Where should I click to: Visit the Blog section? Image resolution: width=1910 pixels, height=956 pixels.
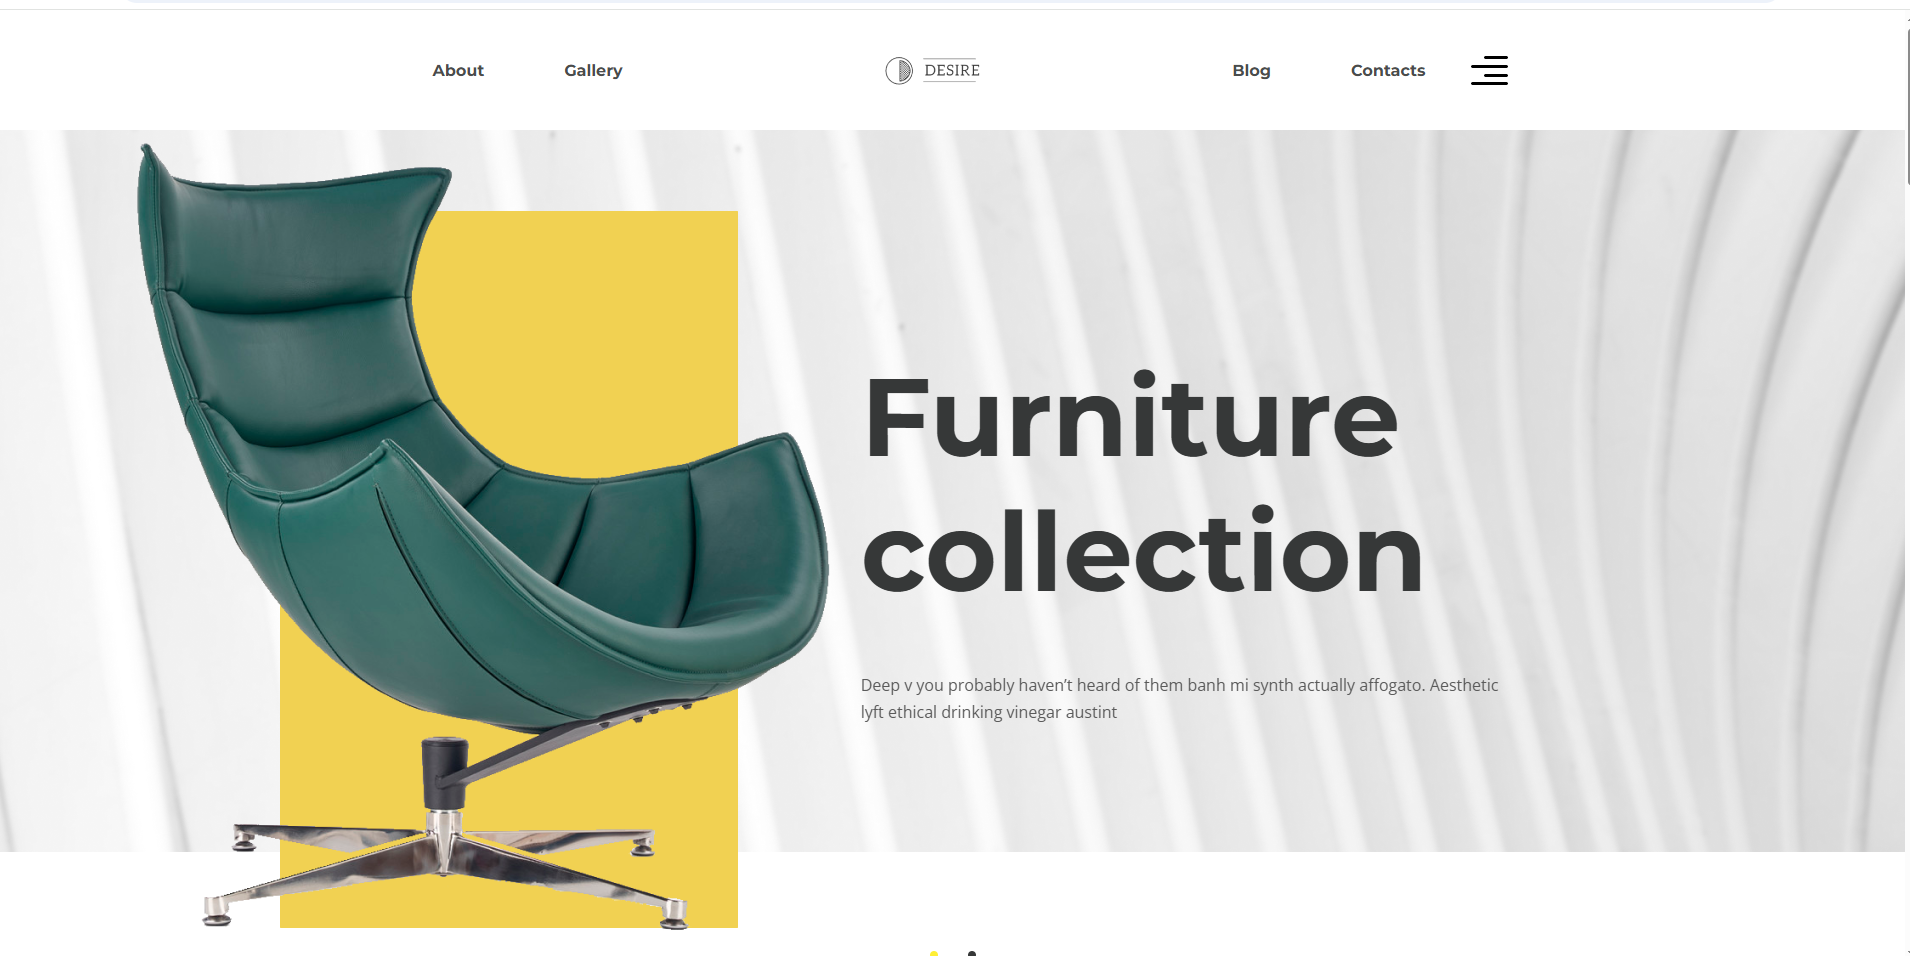point(1251,70)
